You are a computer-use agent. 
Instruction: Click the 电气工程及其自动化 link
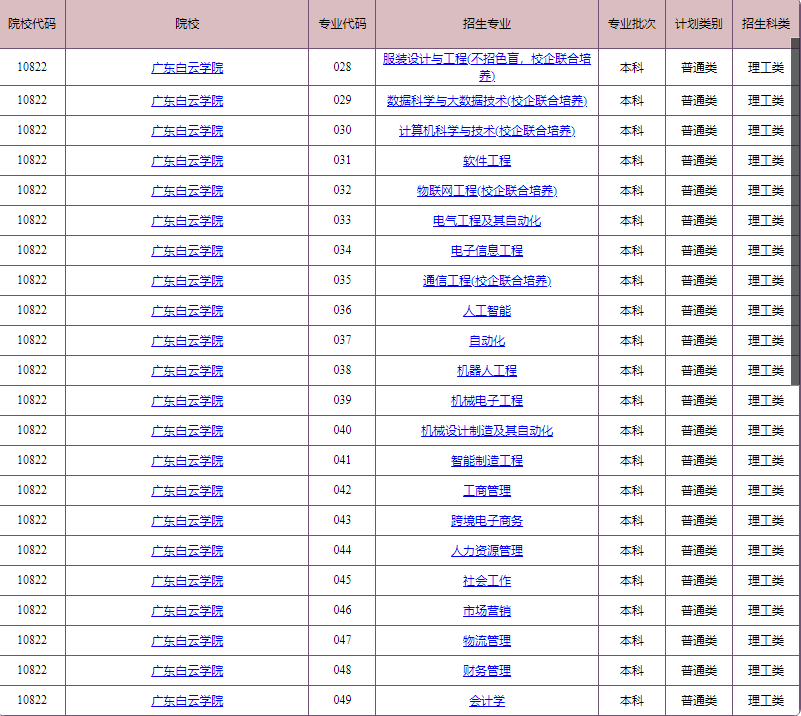486,221
